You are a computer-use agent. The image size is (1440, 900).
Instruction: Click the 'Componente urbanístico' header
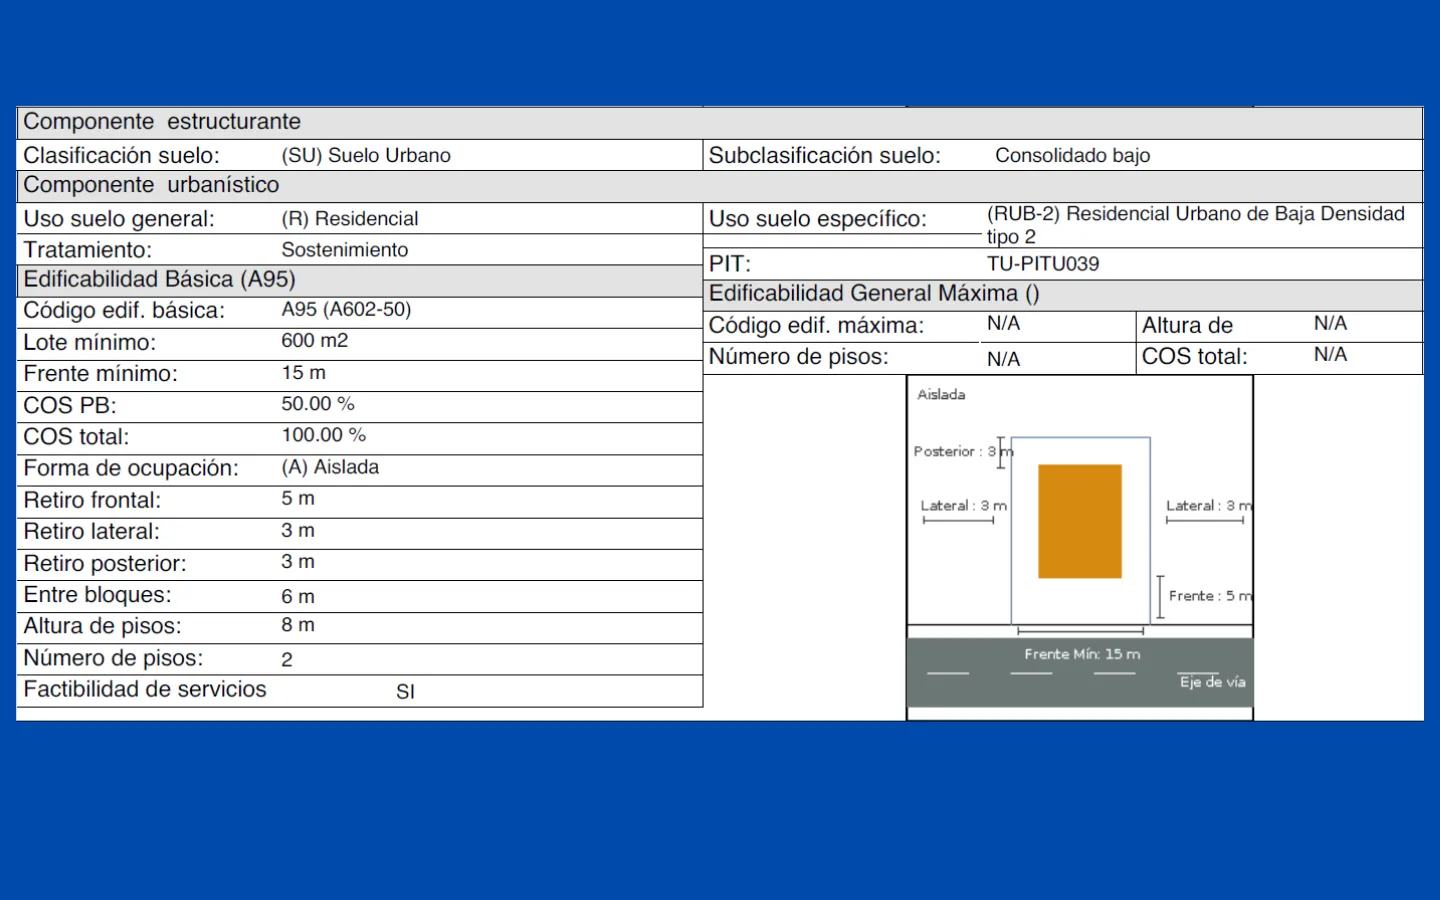point(720,186)
